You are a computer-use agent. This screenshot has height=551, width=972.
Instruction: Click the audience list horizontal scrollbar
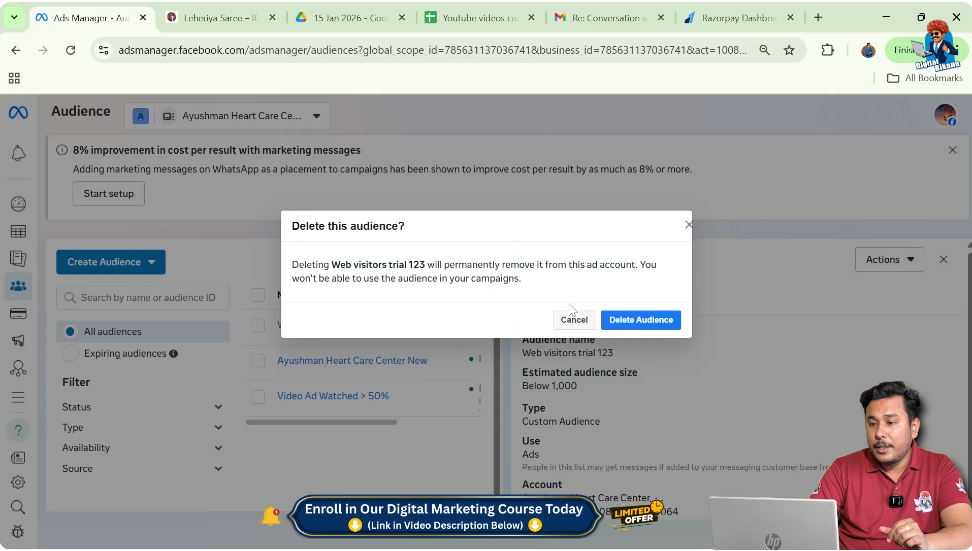click(x=321, y=423)
